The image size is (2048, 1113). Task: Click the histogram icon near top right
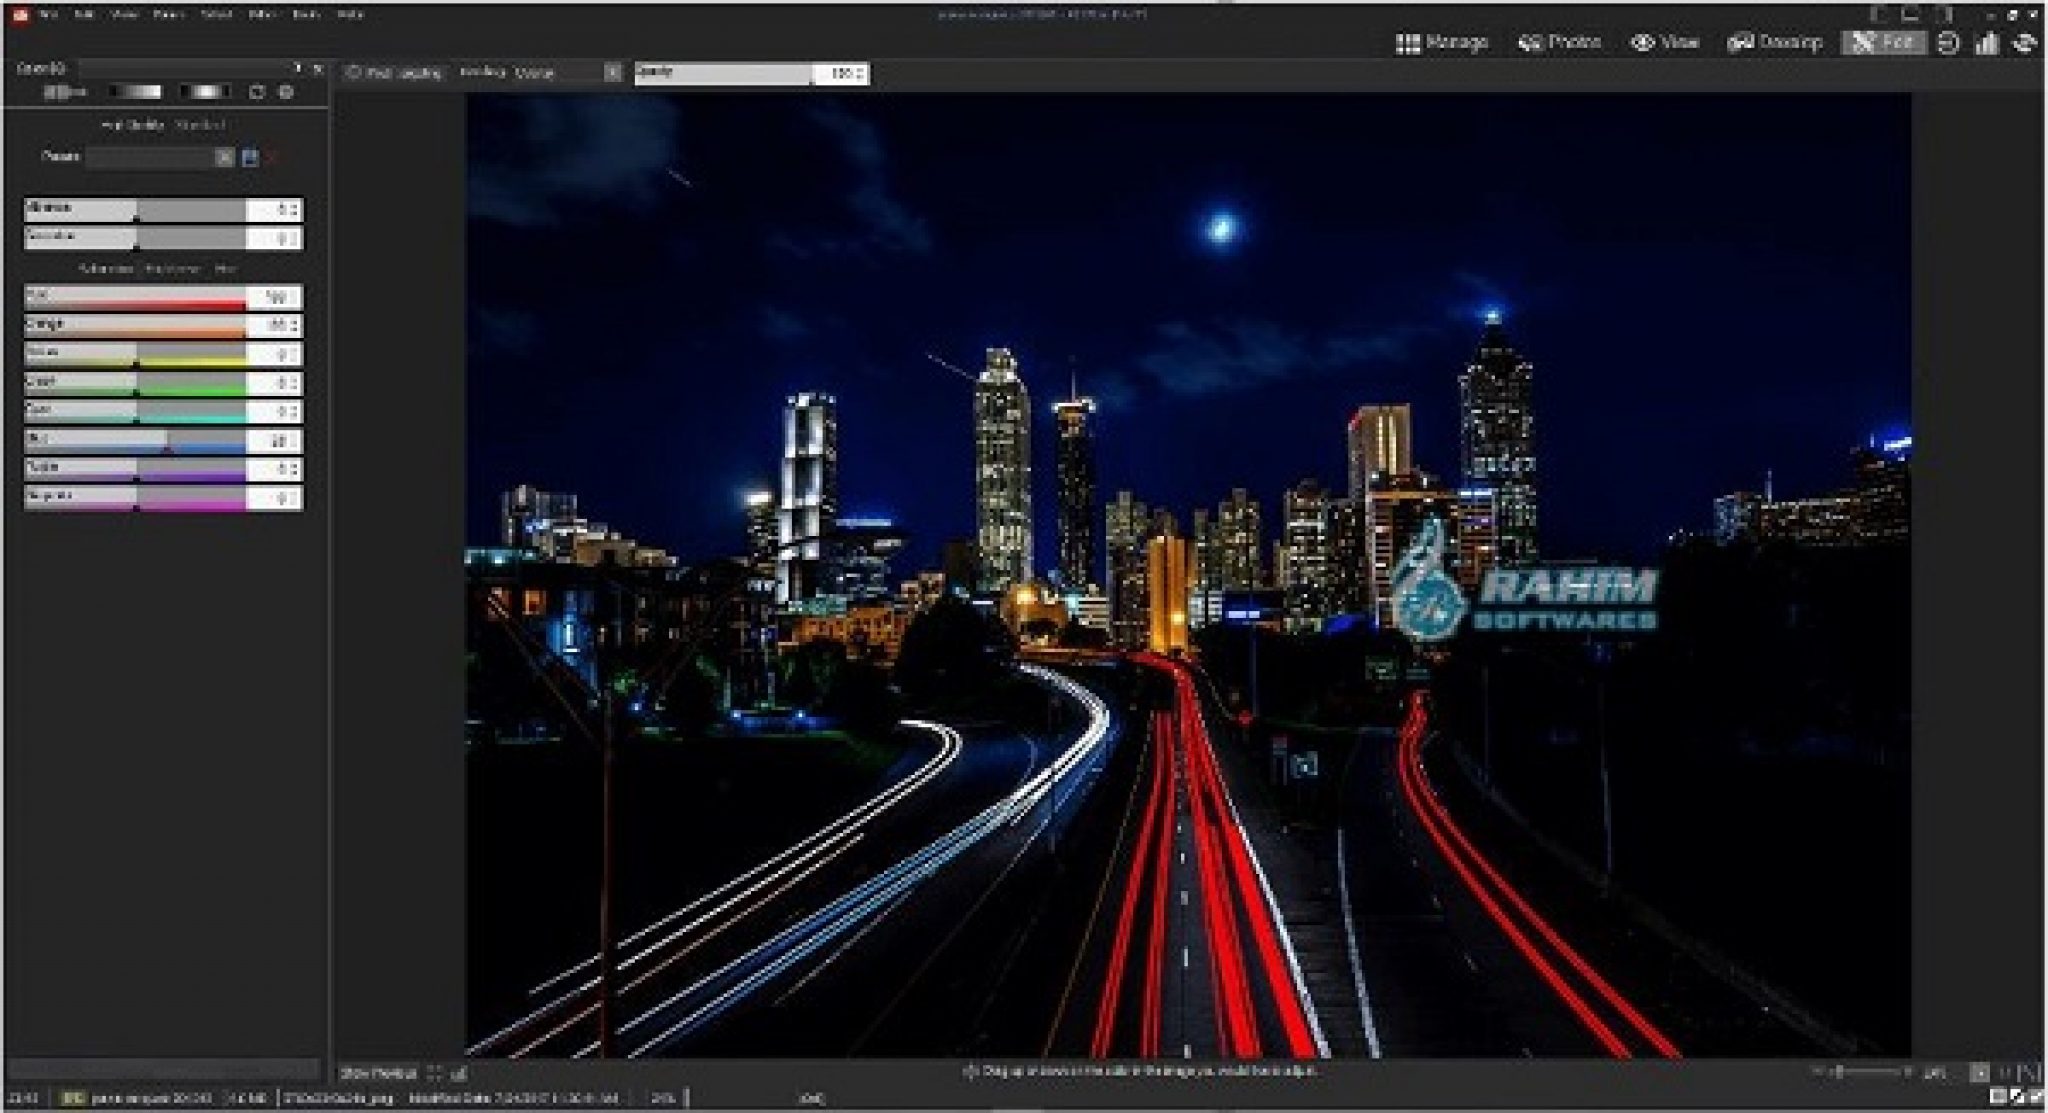pos(1988,44)
